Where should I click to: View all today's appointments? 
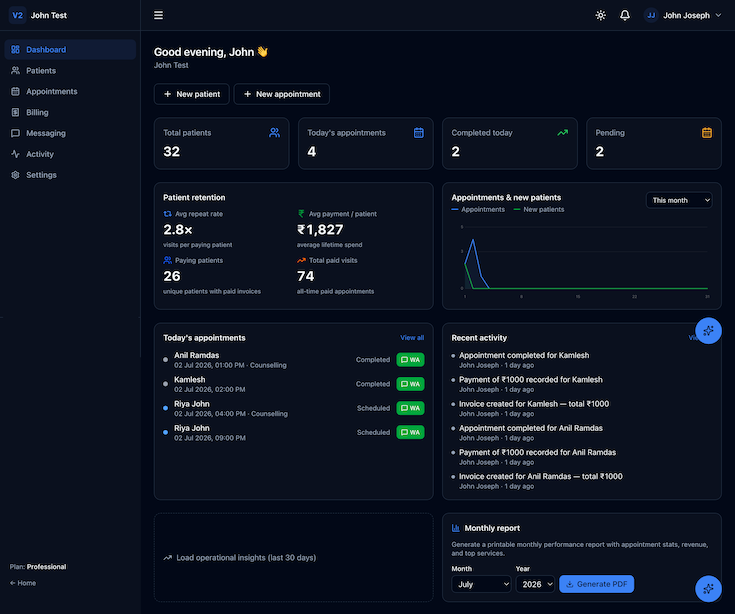412,337
